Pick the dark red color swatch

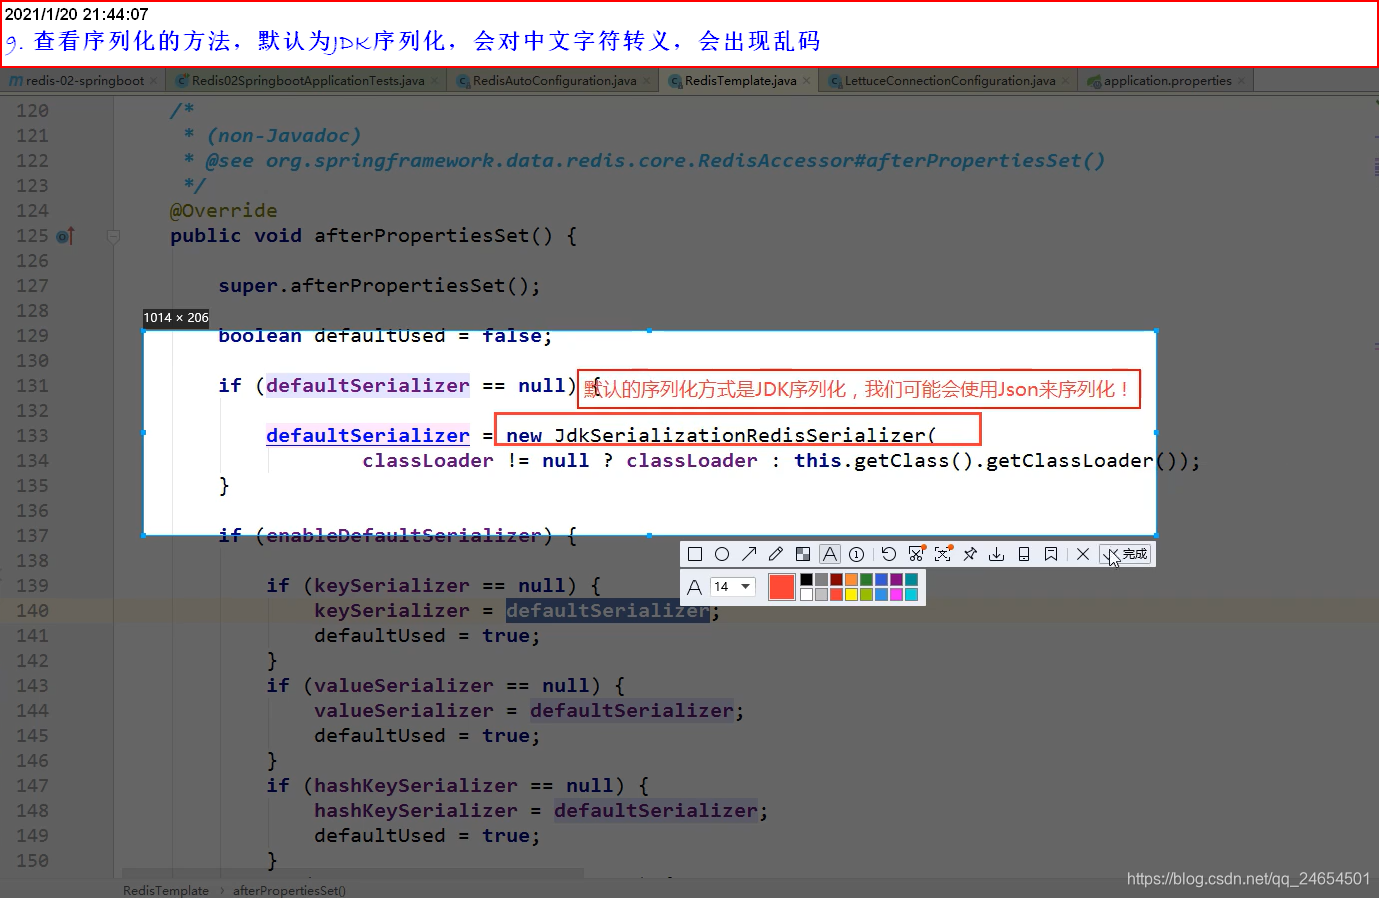tap(836, 580)
